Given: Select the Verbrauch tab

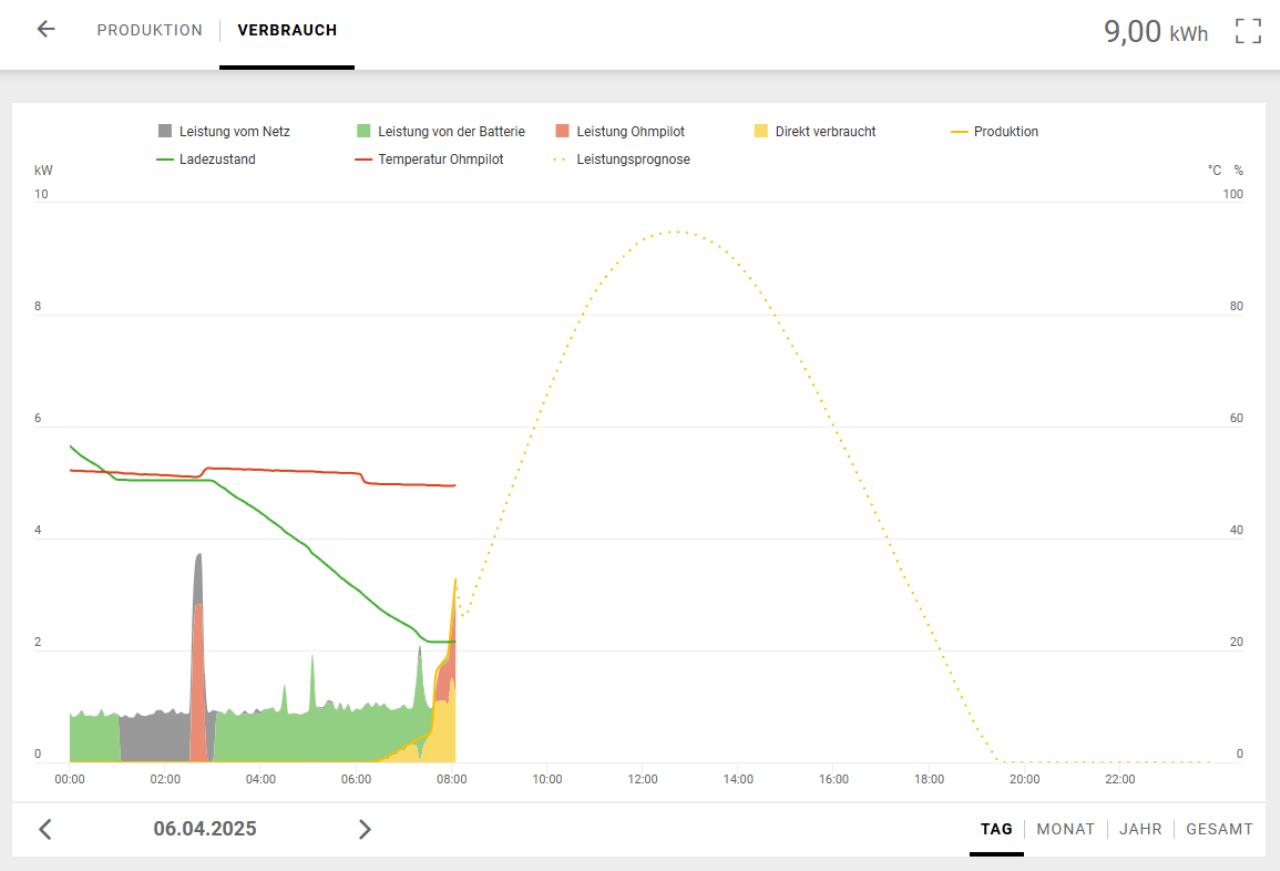Looking at the screenshot, I should (287, 30).
